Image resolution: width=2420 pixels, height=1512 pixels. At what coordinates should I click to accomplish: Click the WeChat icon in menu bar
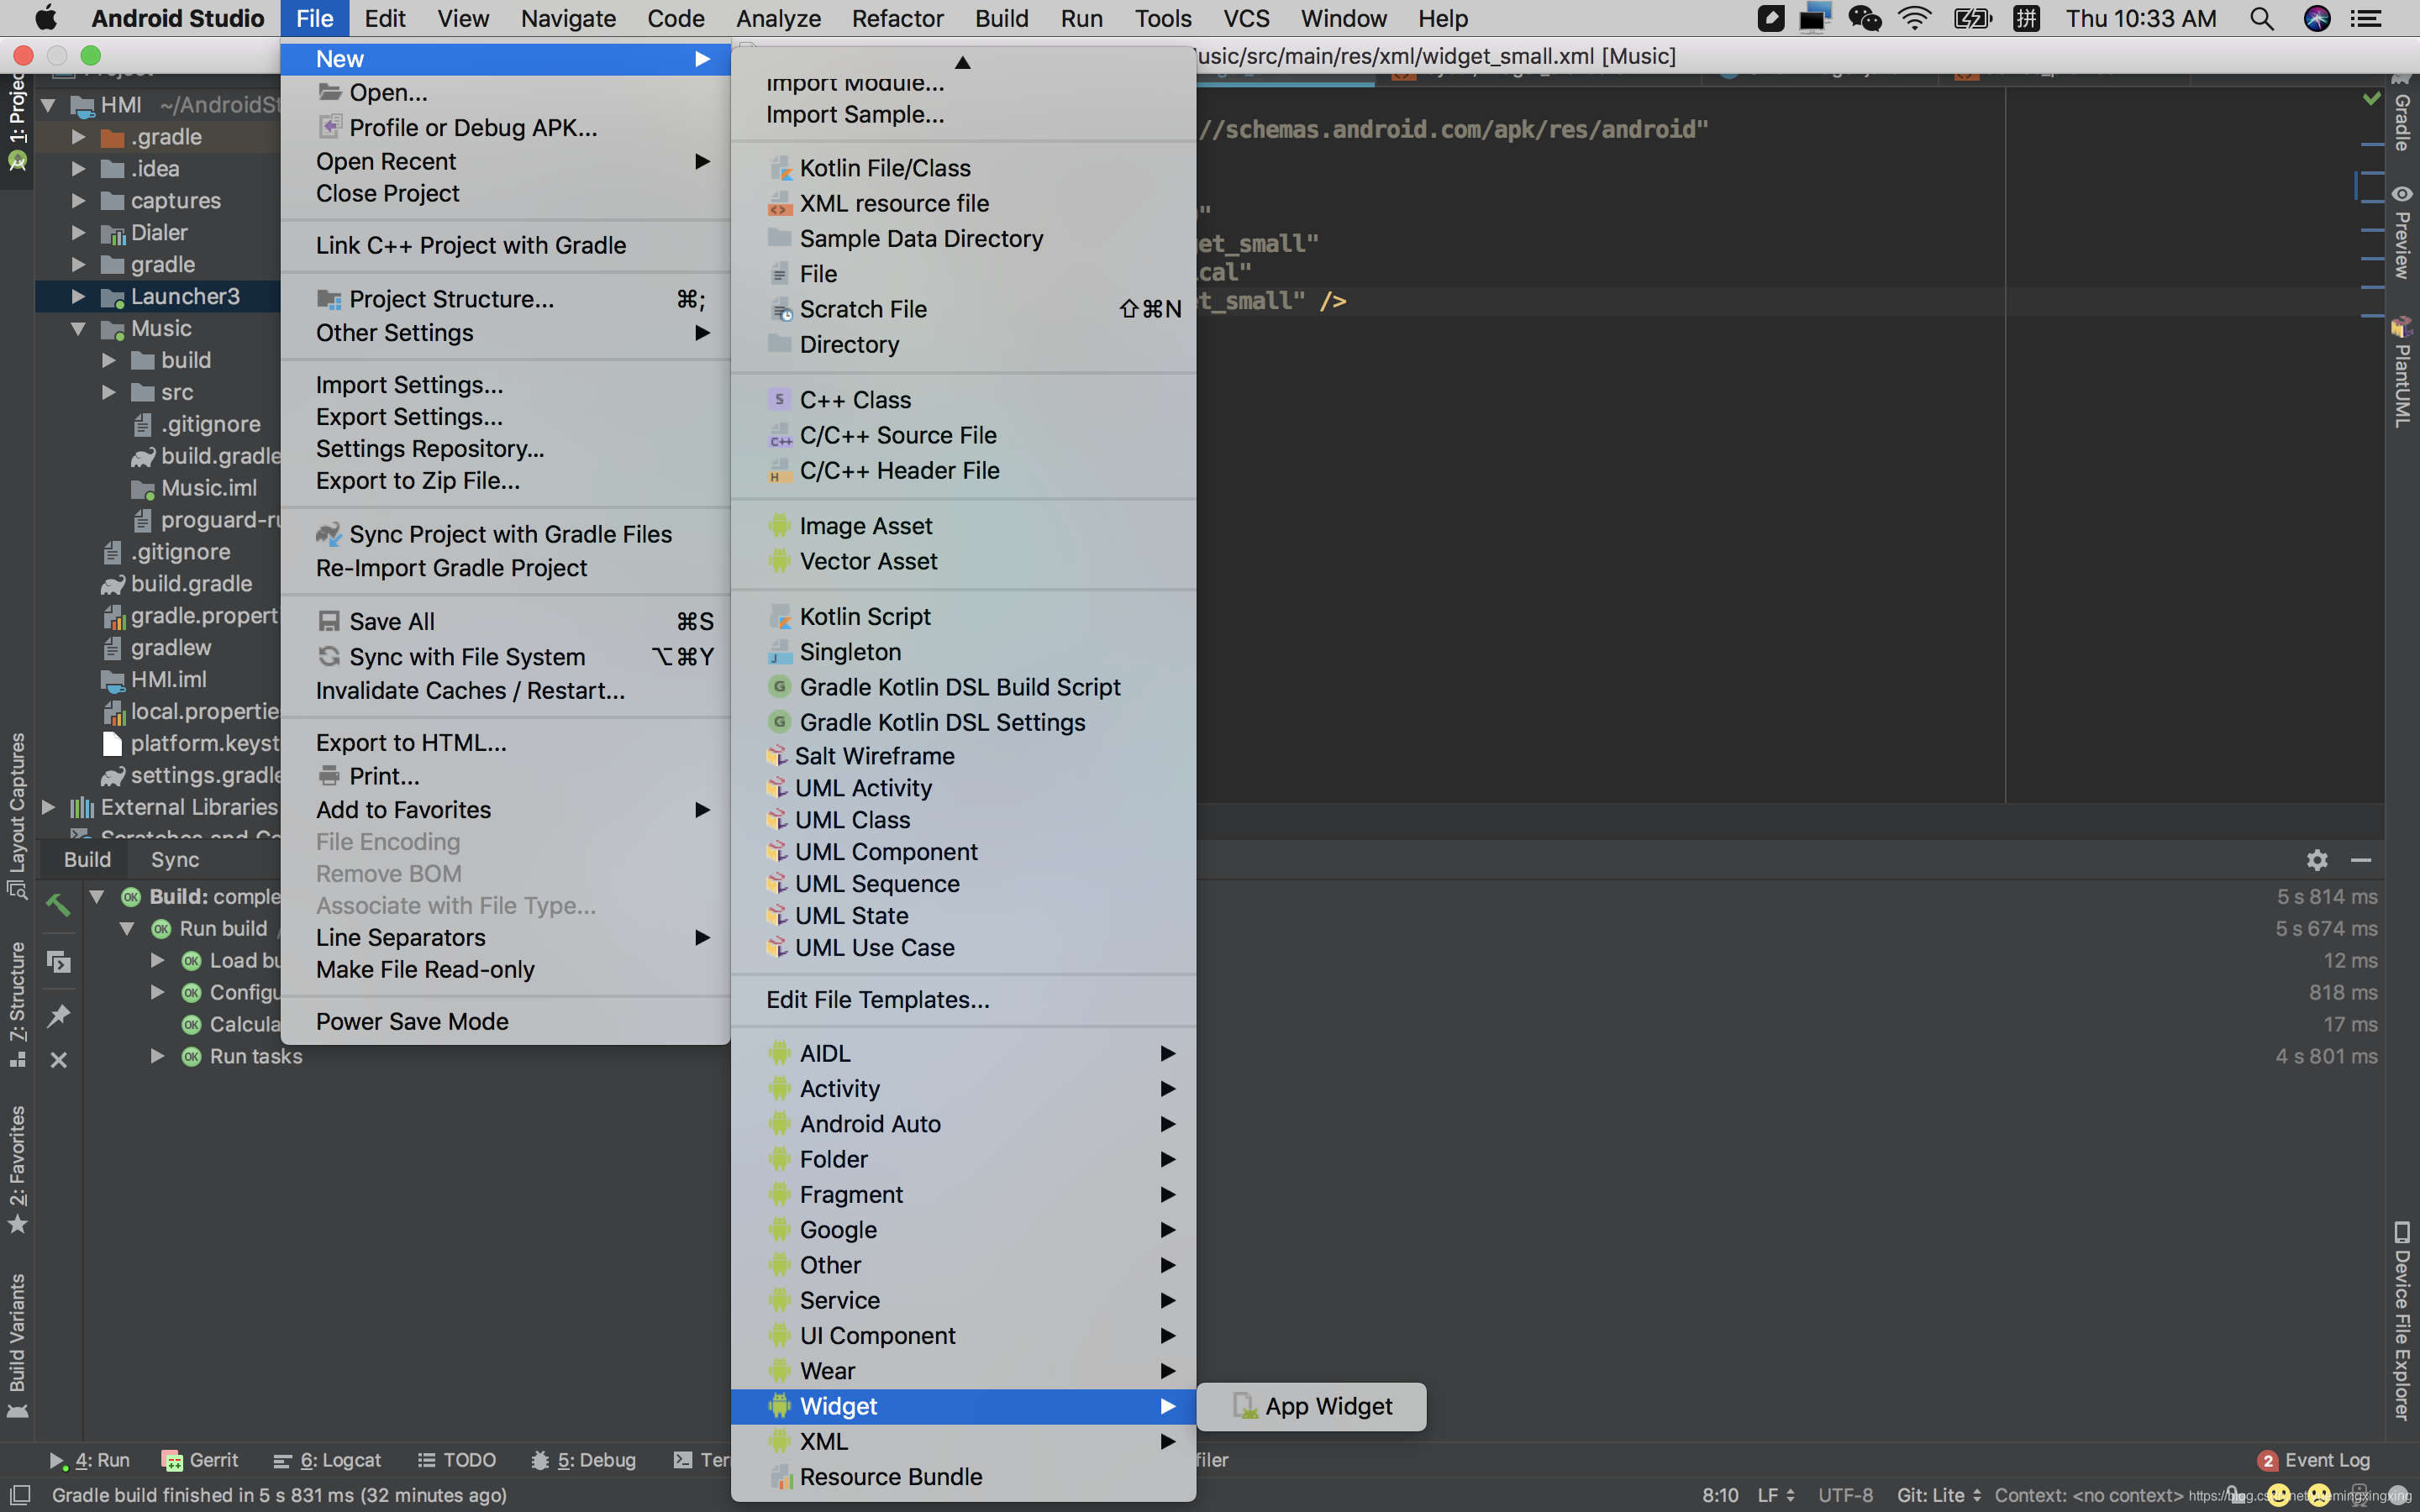pyautogui.click(x=1864, y=19)
